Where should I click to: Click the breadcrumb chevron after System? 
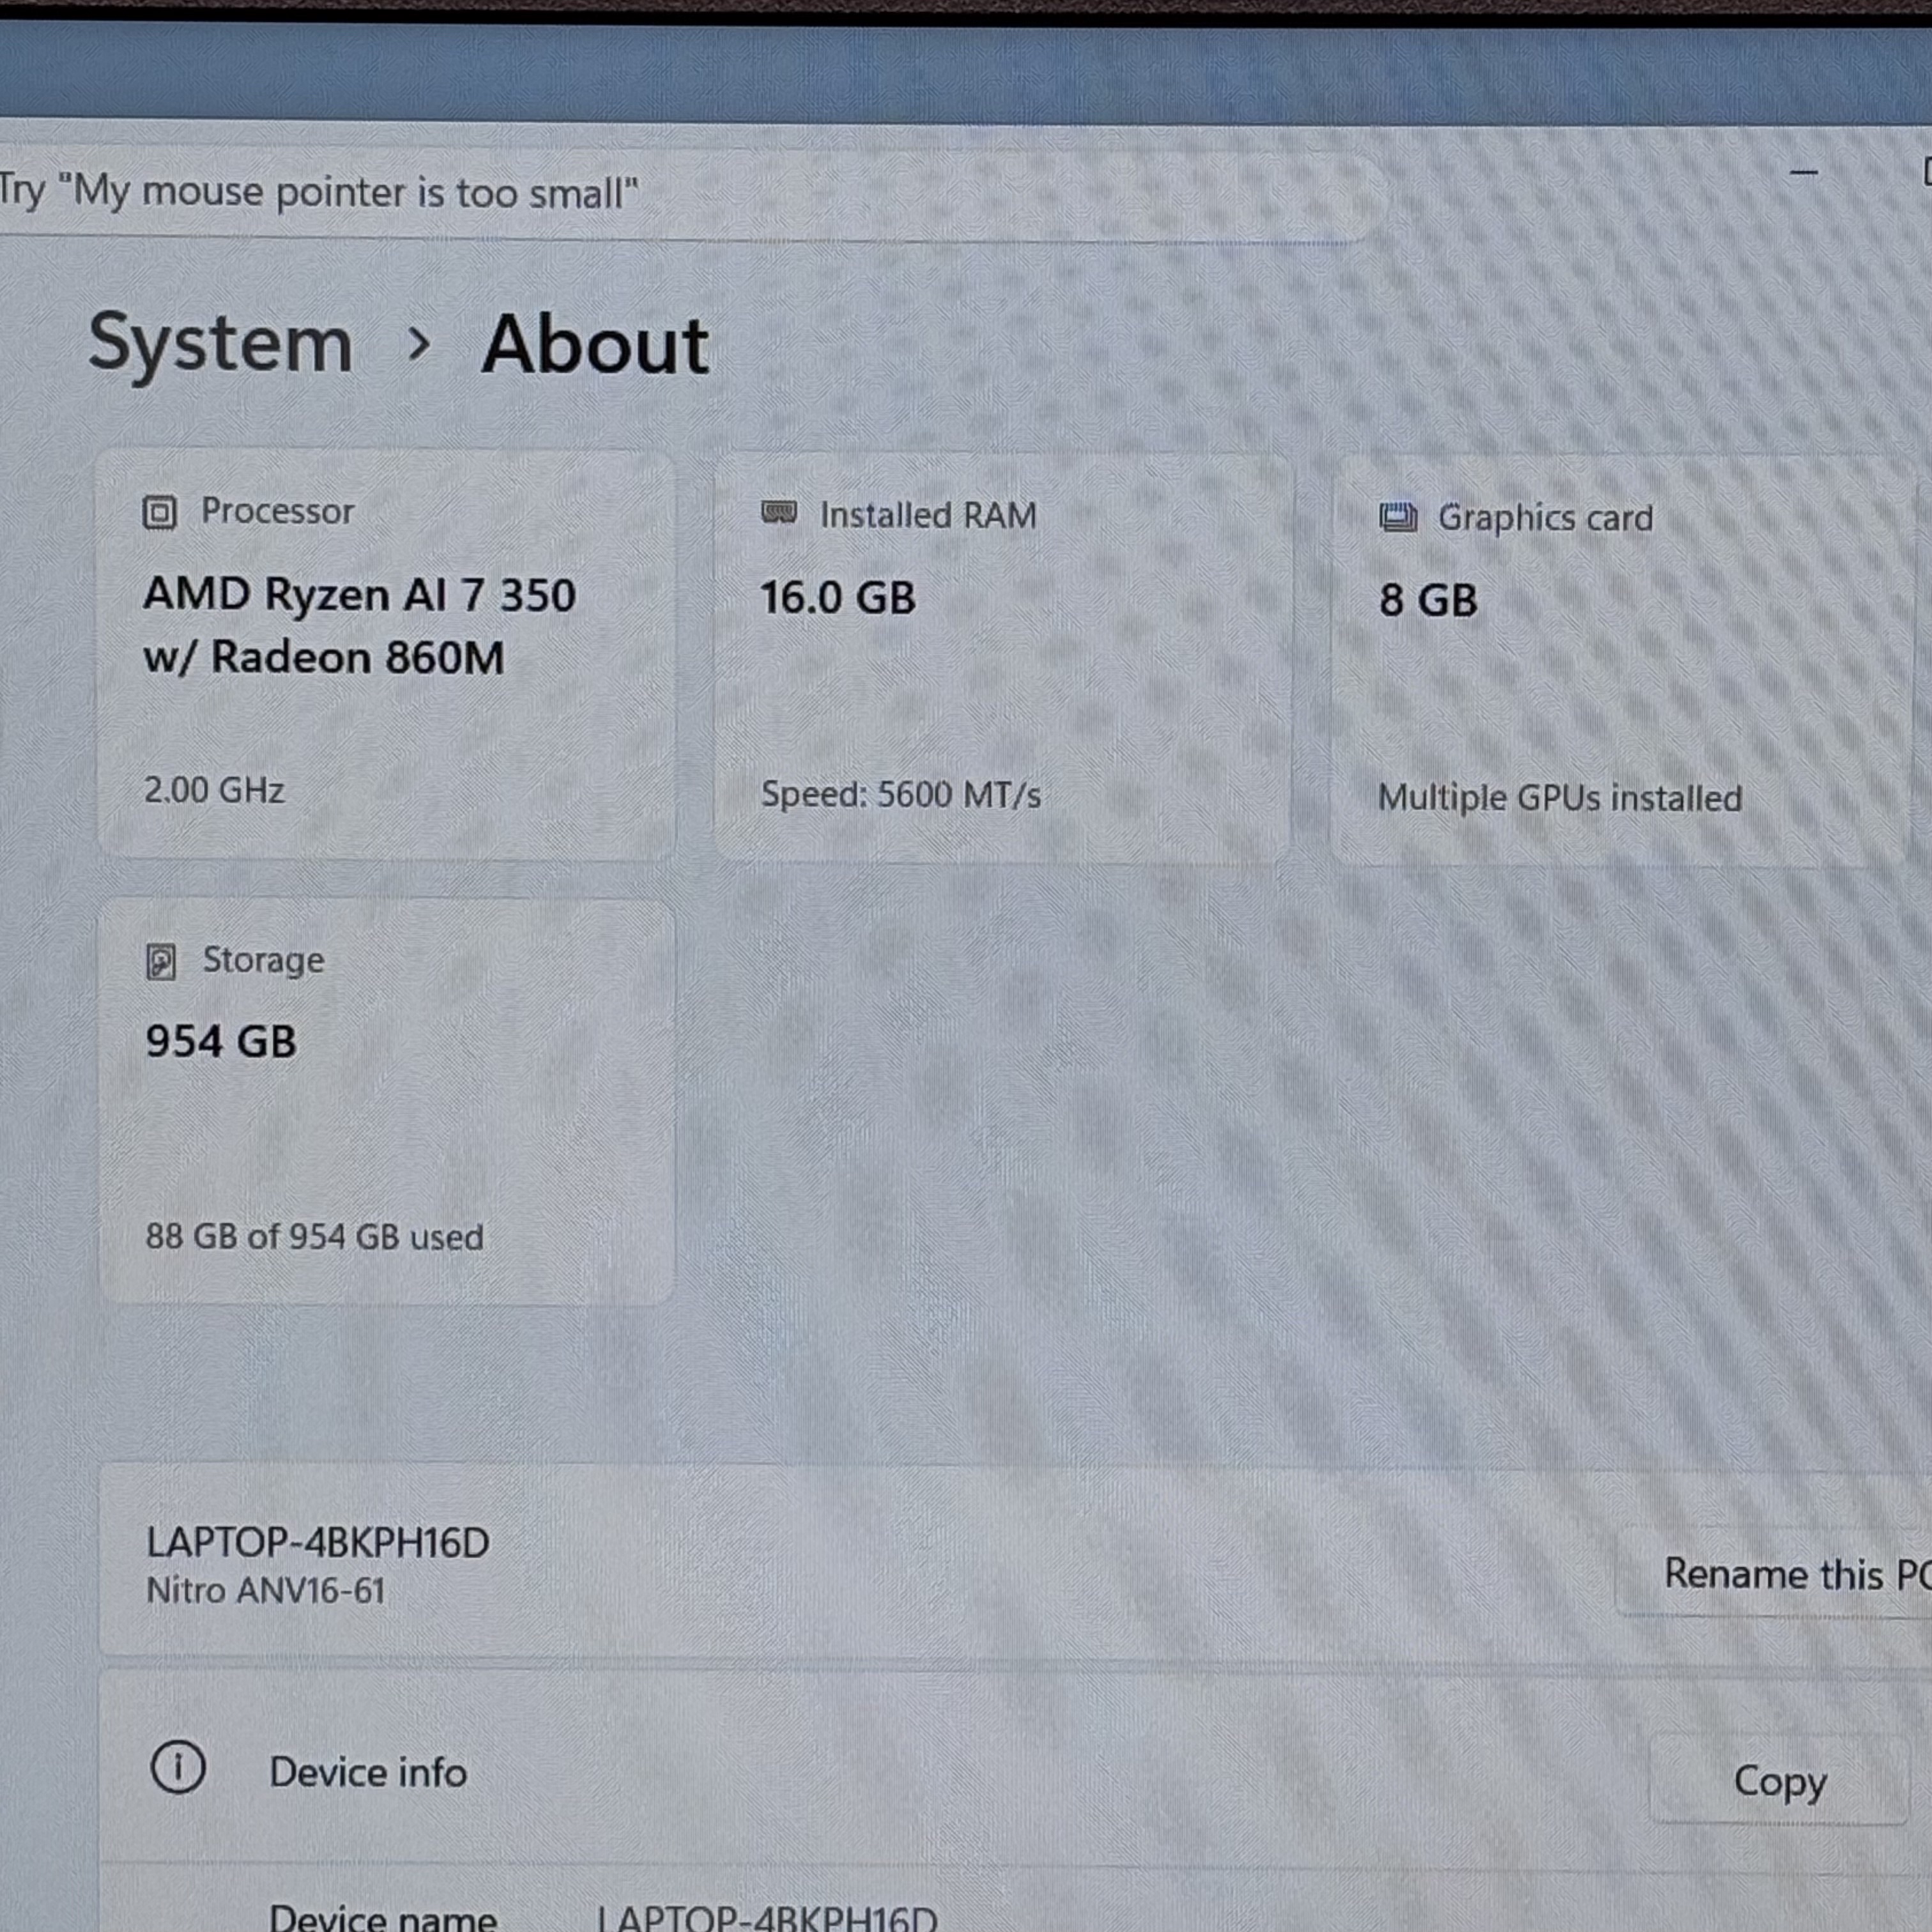(x=419, y=344)
